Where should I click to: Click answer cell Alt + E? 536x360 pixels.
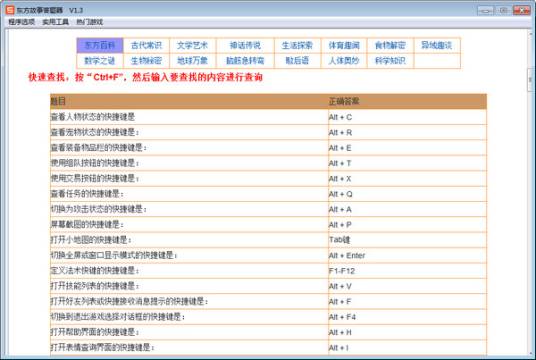pyautogui.click(x=407, y=148)
